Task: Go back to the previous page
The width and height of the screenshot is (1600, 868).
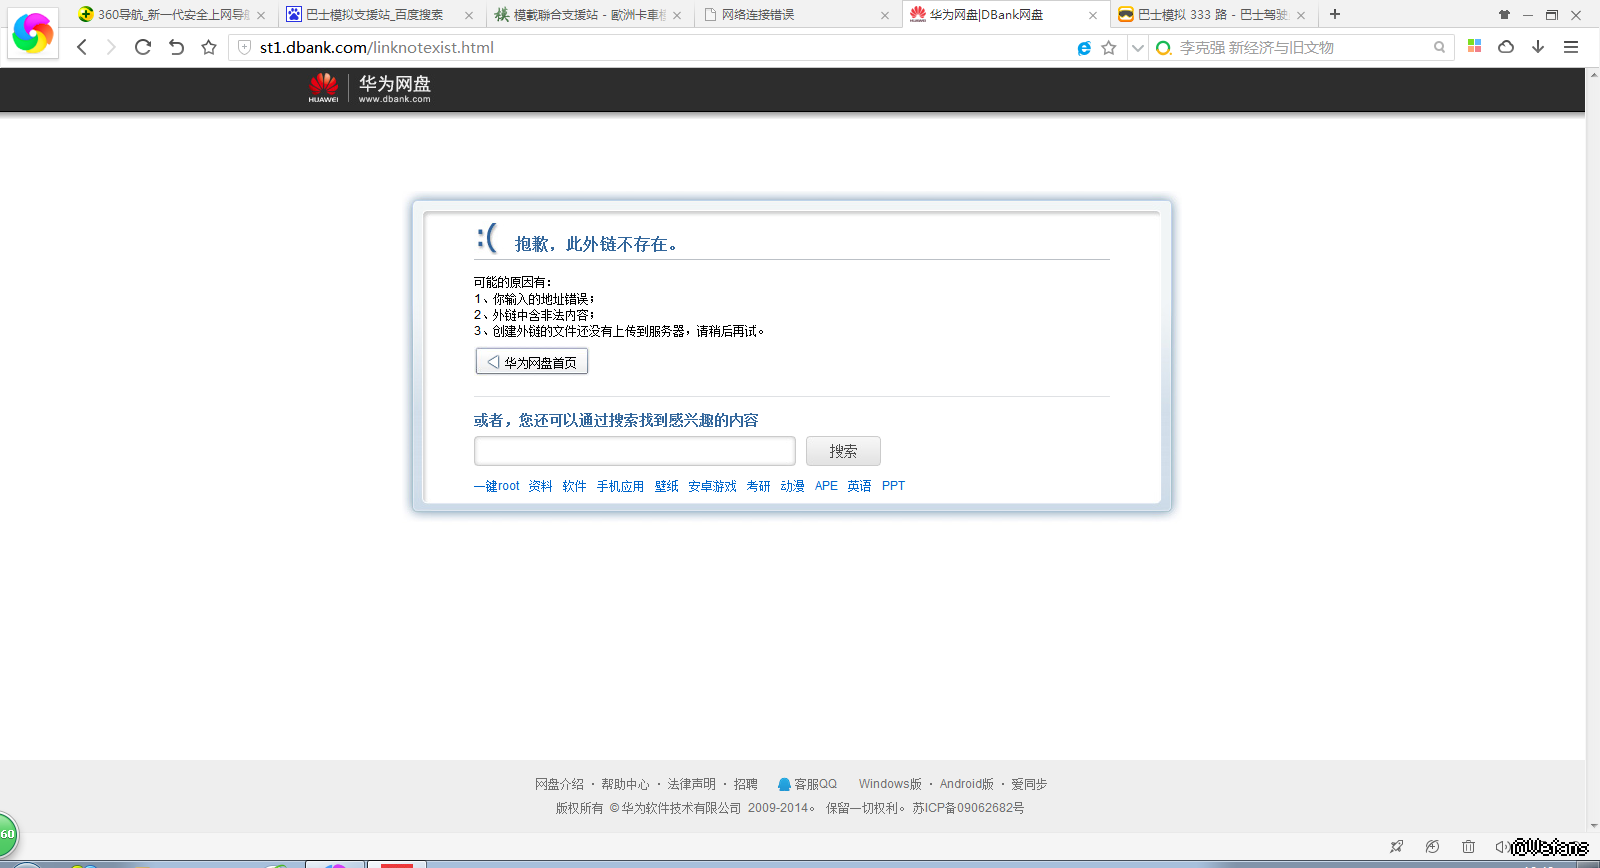Action: 82,47
